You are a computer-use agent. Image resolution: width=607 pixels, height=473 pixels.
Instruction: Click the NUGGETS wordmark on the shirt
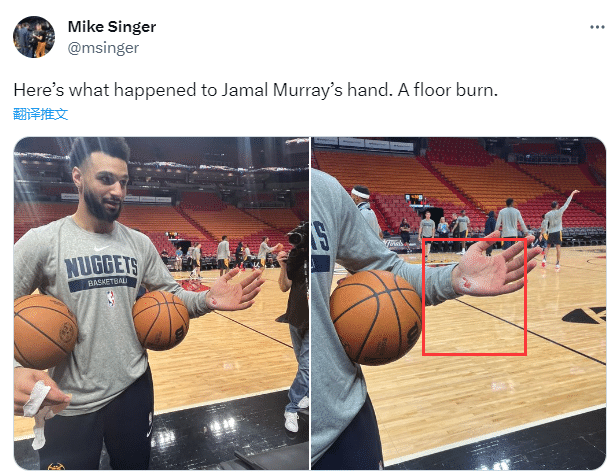tap(101, 267)
